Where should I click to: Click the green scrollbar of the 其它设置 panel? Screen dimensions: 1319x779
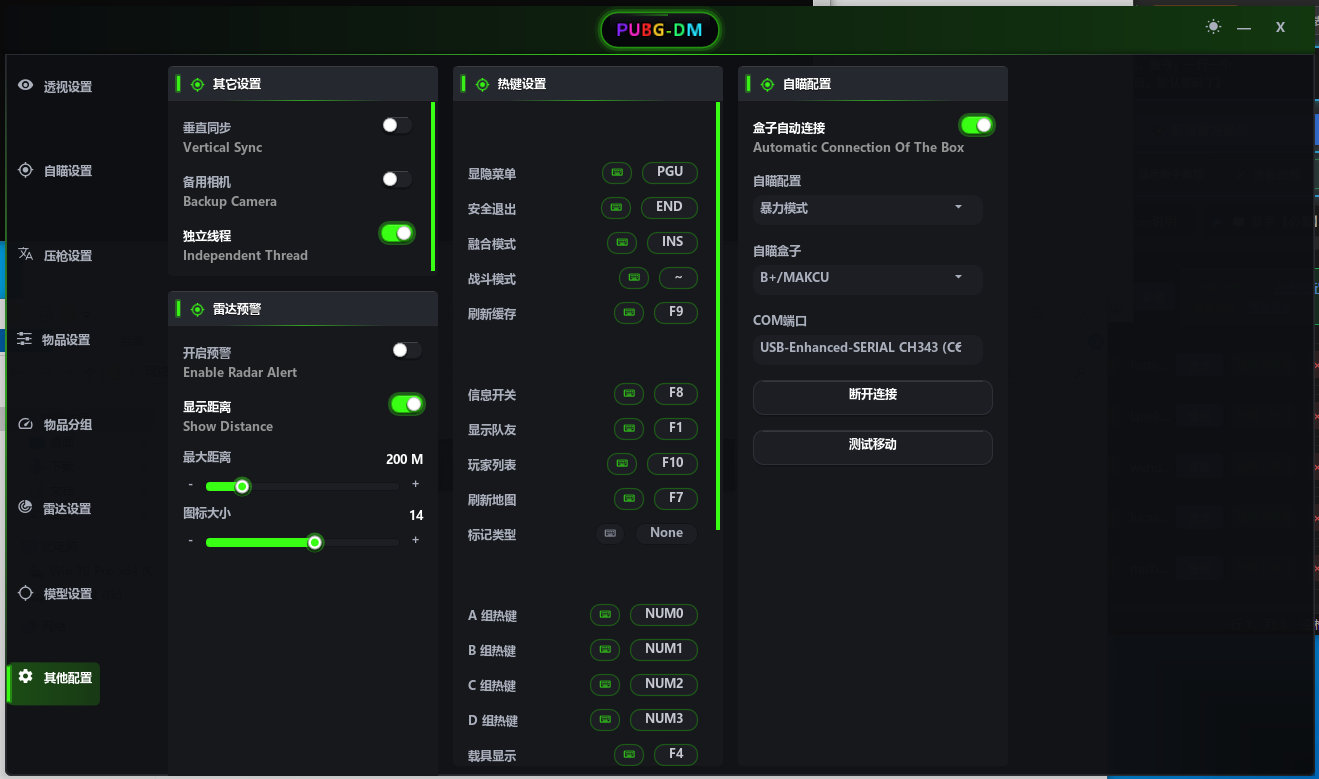pyautogui.click(x=433, y=186)
